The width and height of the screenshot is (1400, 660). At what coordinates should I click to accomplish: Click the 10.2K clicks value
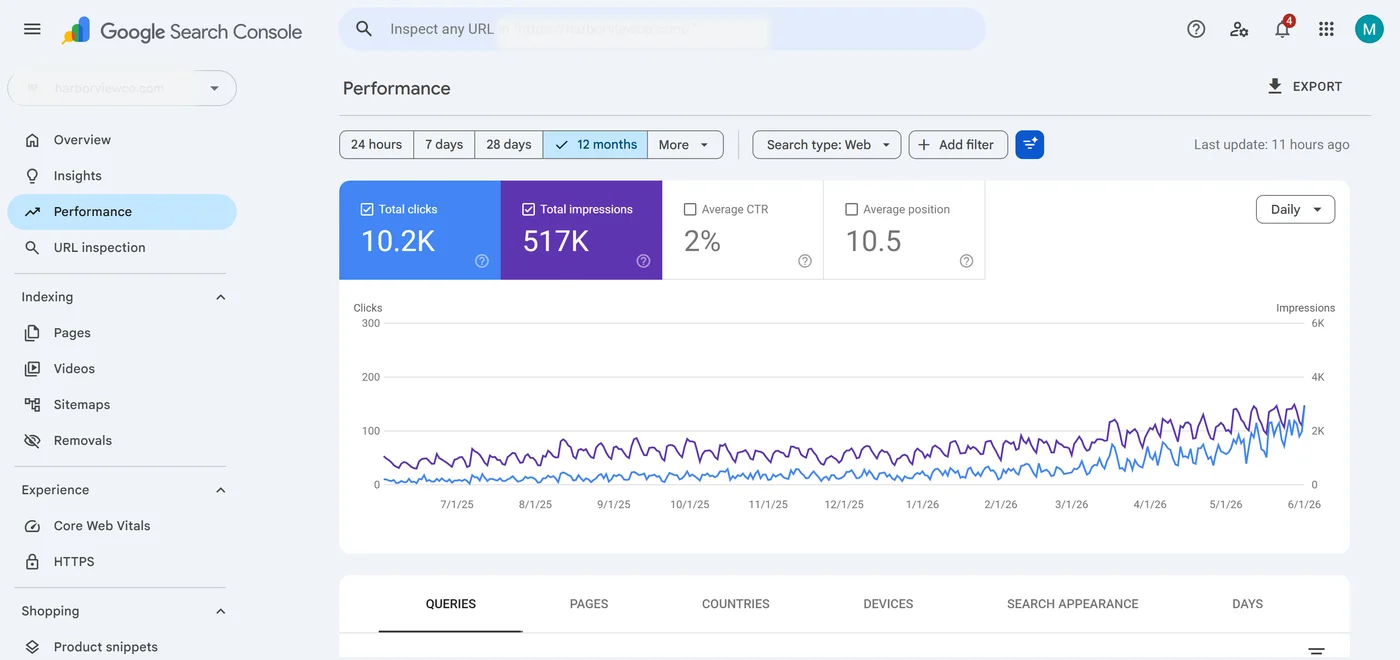pos(398,241)
